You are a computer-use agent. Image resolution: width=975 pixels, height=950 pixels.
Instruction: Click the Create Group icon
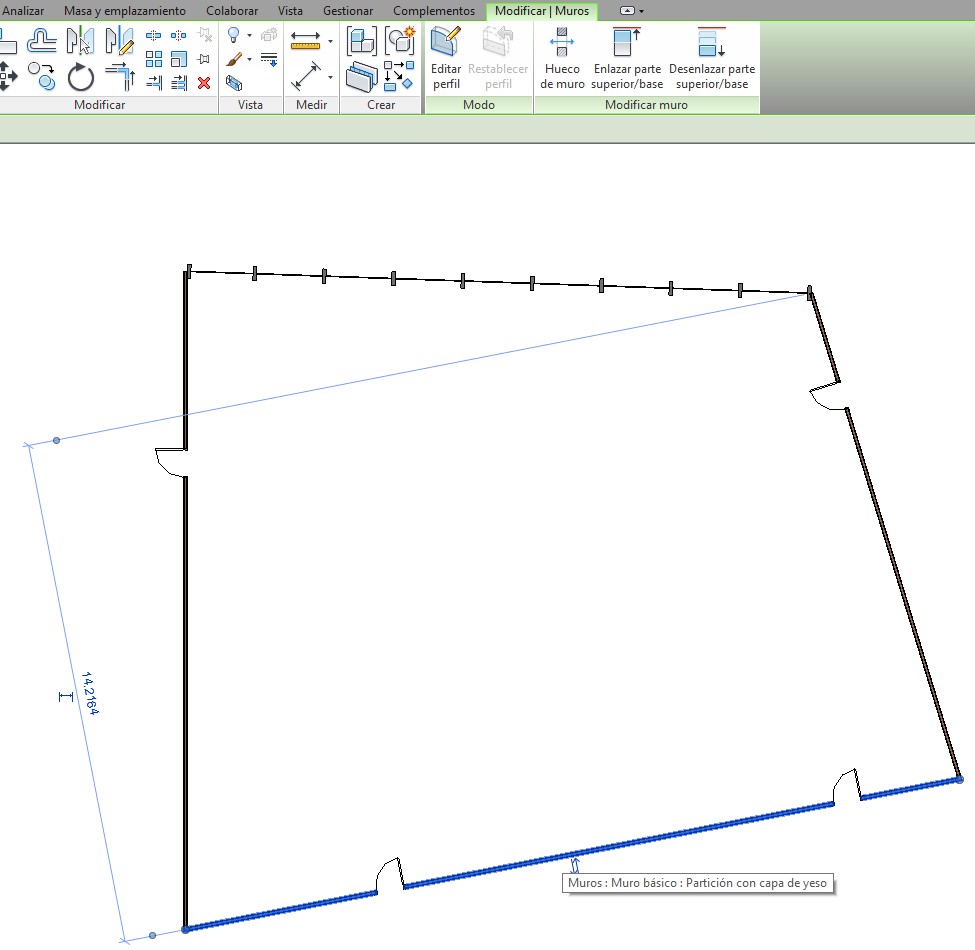(361, 41)
